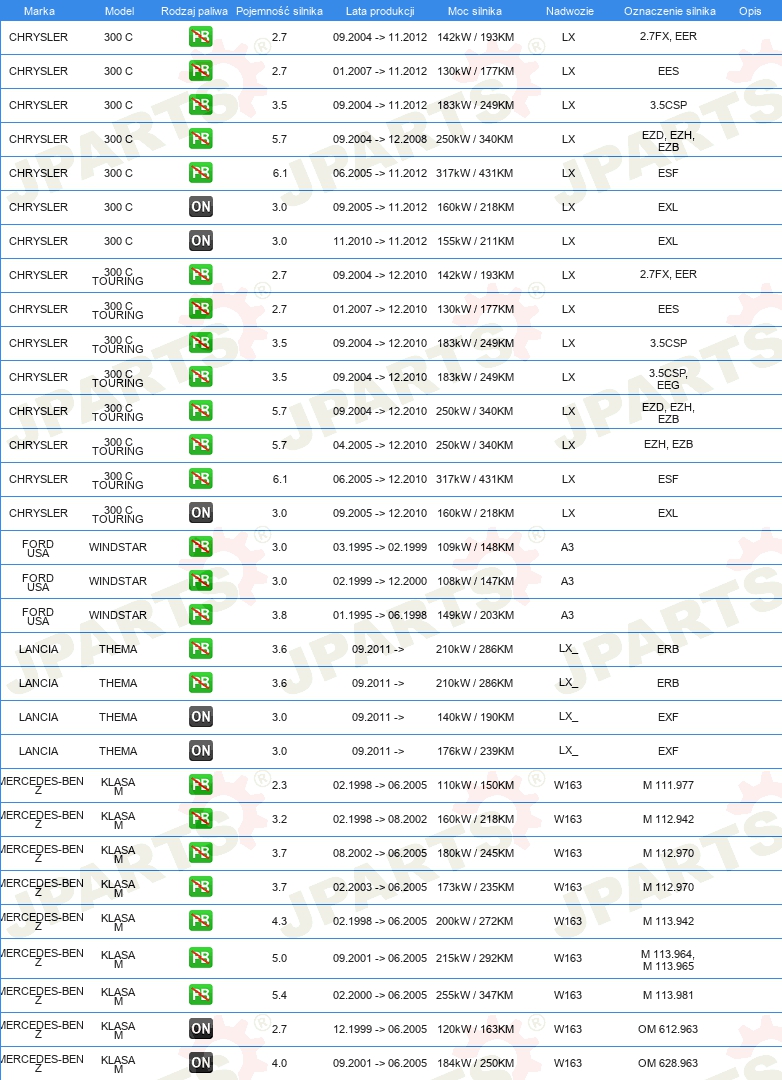782x1080 pixels.
Task: Click the ON diesel icon in the 300 C 160kW / 218KM 11.2012 row
Action: click(200, 207)
